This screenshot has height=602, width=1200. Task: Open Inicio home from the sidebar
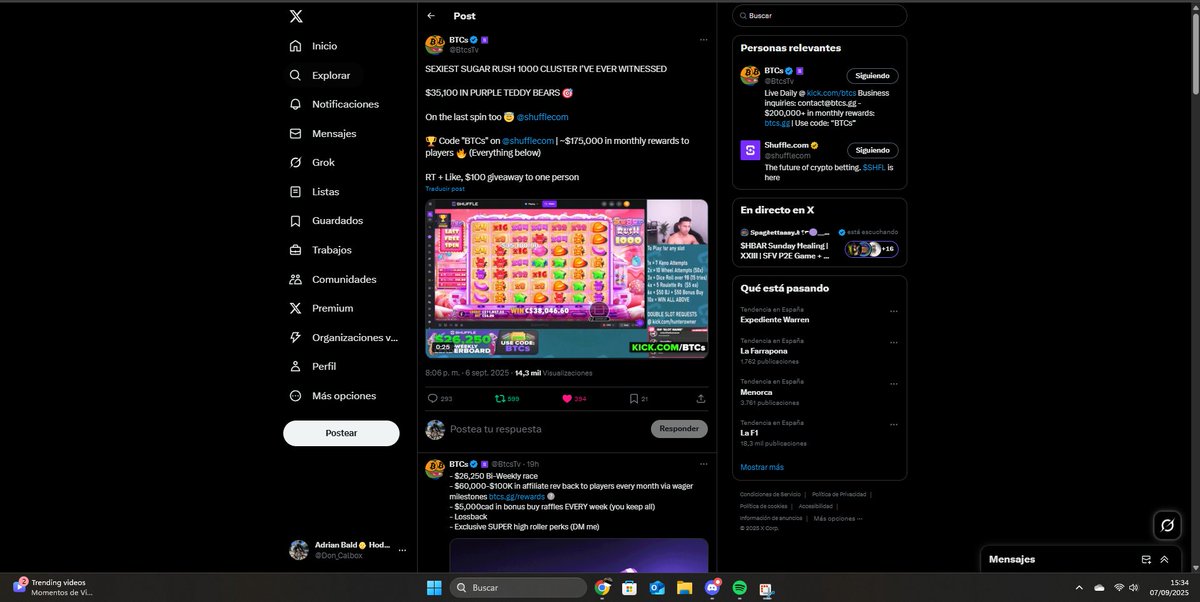(x=313, y=46)
